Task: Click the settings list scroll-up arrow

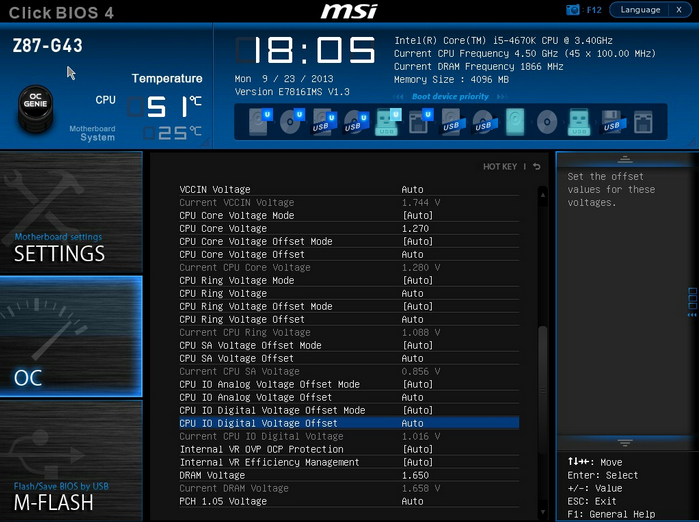Action: (543, 195)
